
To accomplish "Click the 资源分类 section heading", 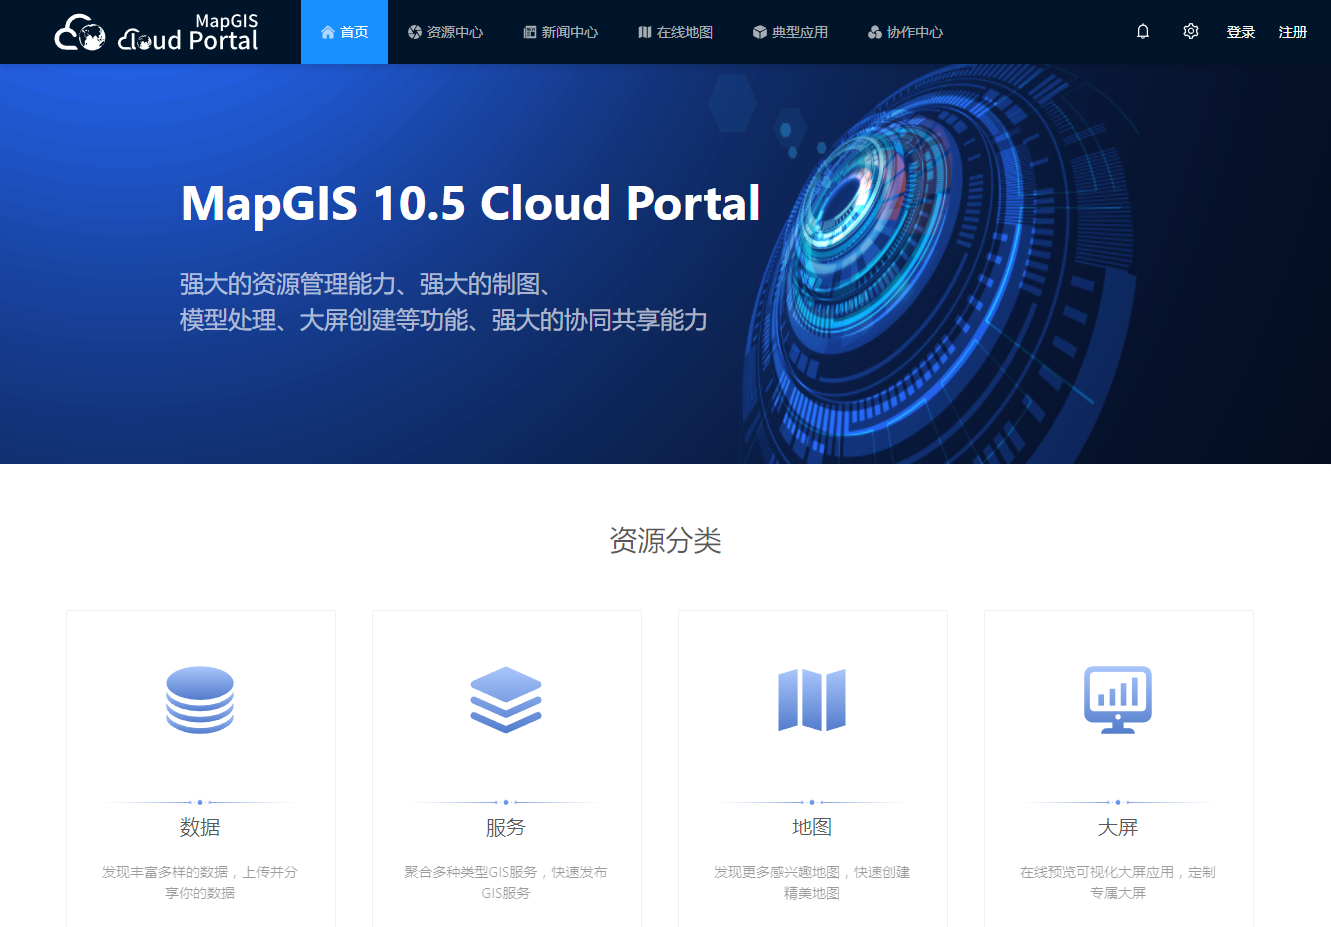I will click(665, 541).
